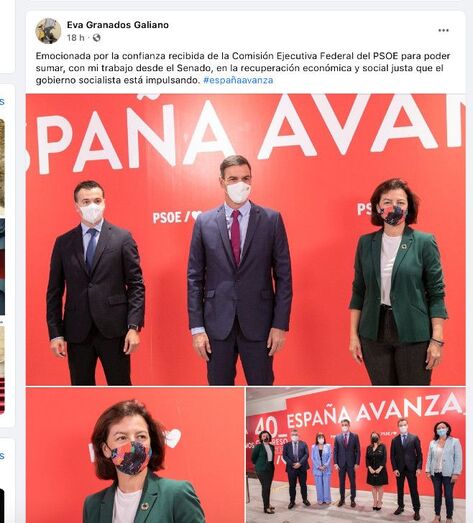Click the globe public-audience icon

tap(96, 38)
